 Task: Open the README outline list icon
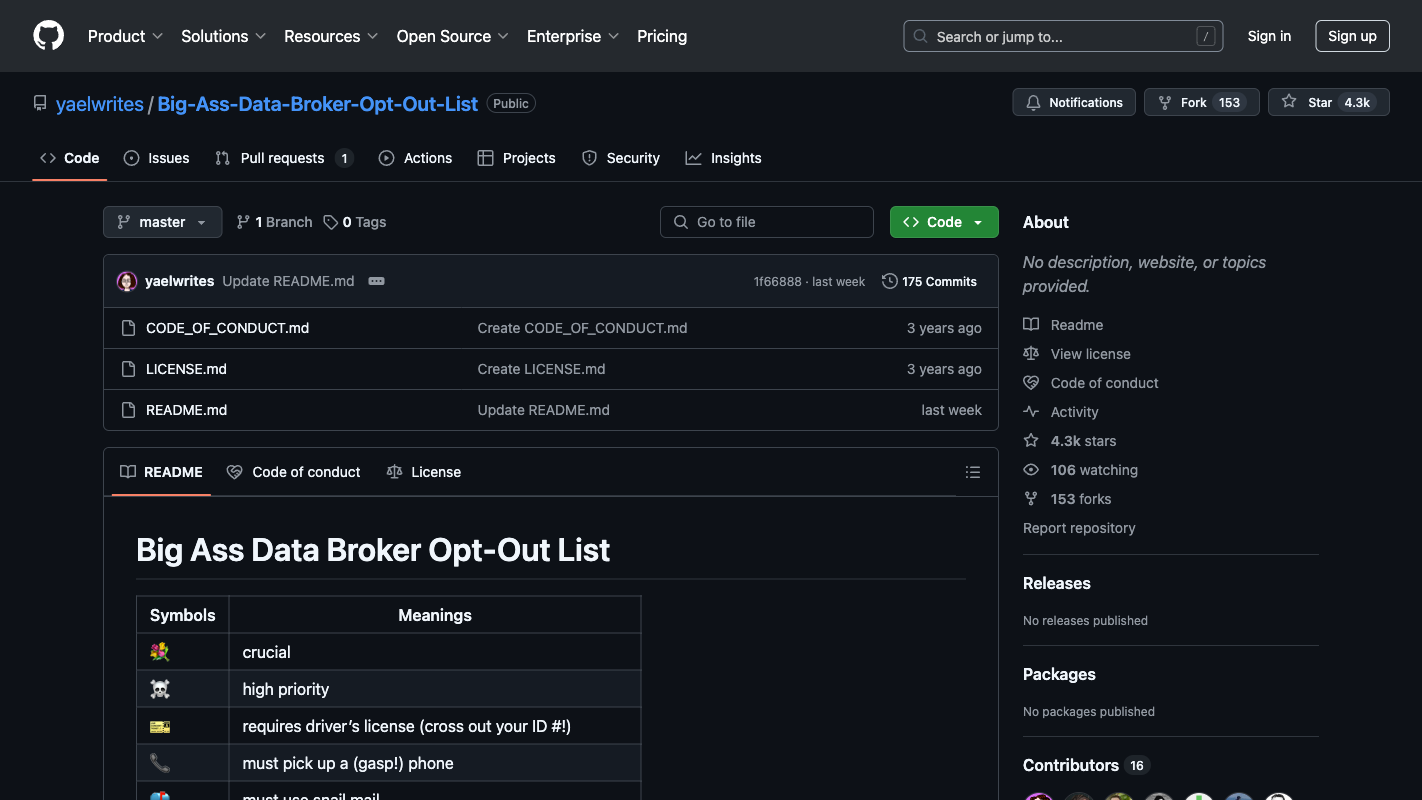[973, 472]
